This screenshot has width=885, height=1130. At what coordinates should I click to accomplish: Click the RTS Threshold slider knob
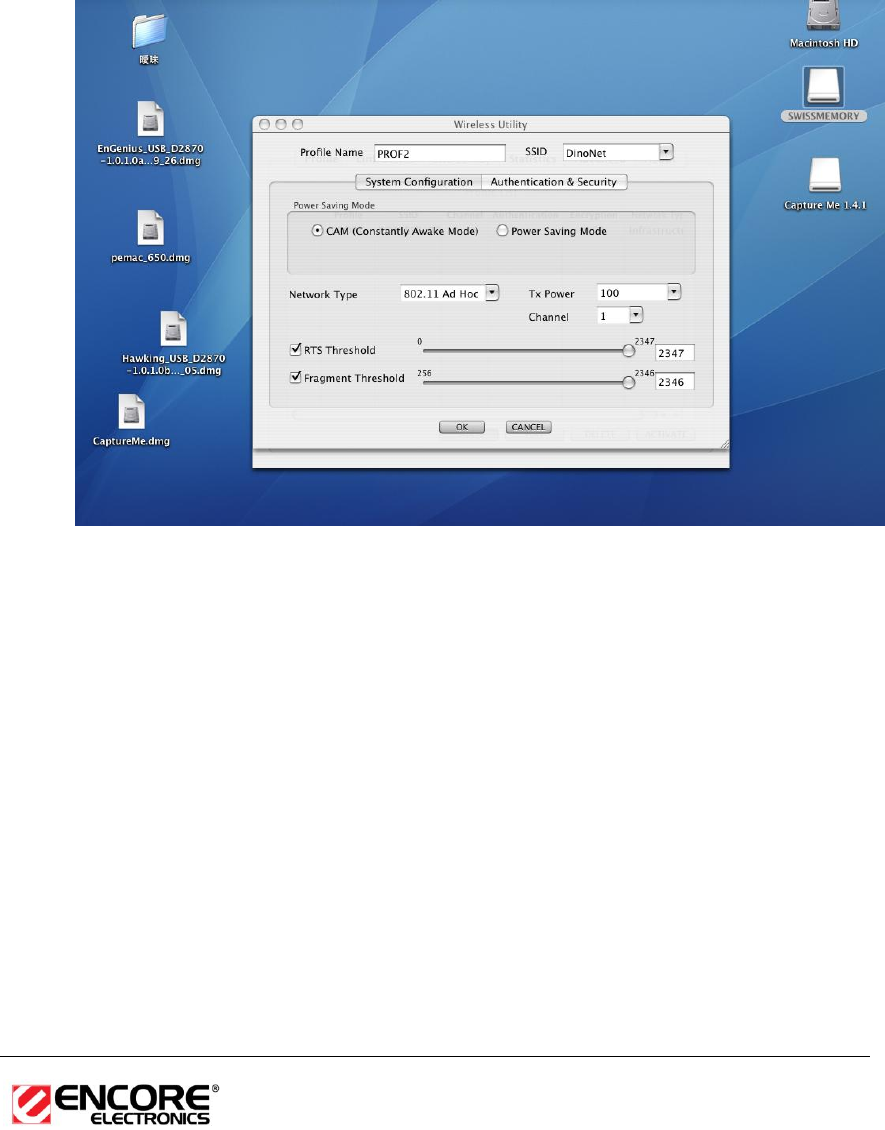(629, 351)
